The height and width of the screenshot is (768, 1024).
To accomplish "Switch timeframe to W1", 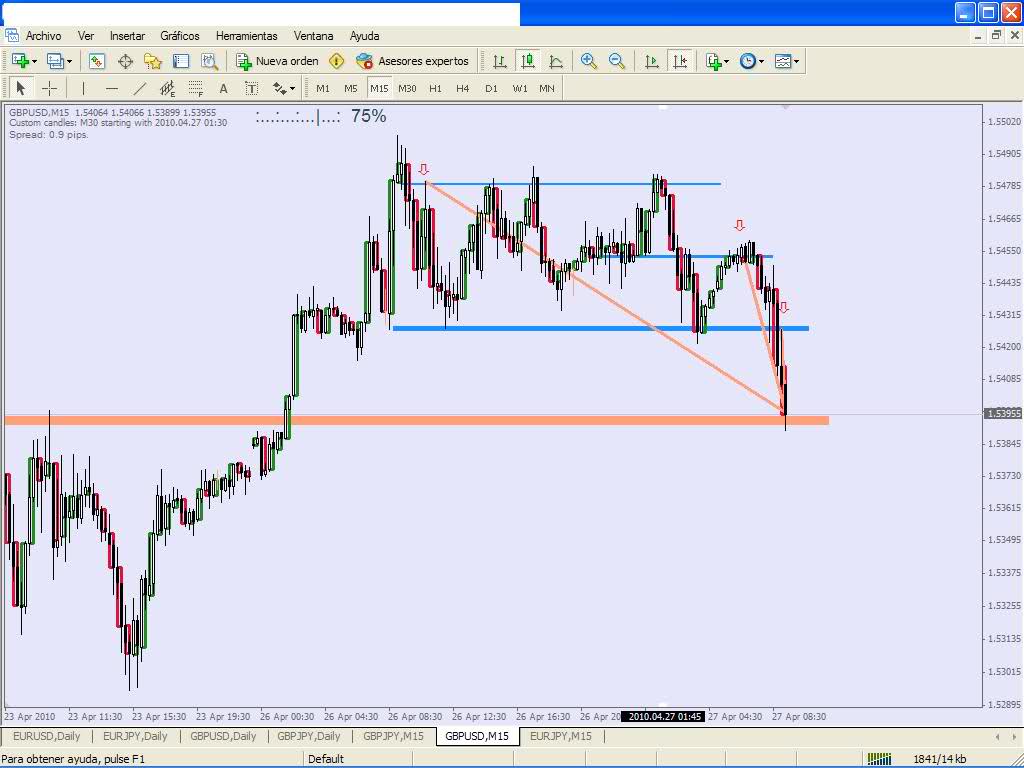I will click(519, 88).
